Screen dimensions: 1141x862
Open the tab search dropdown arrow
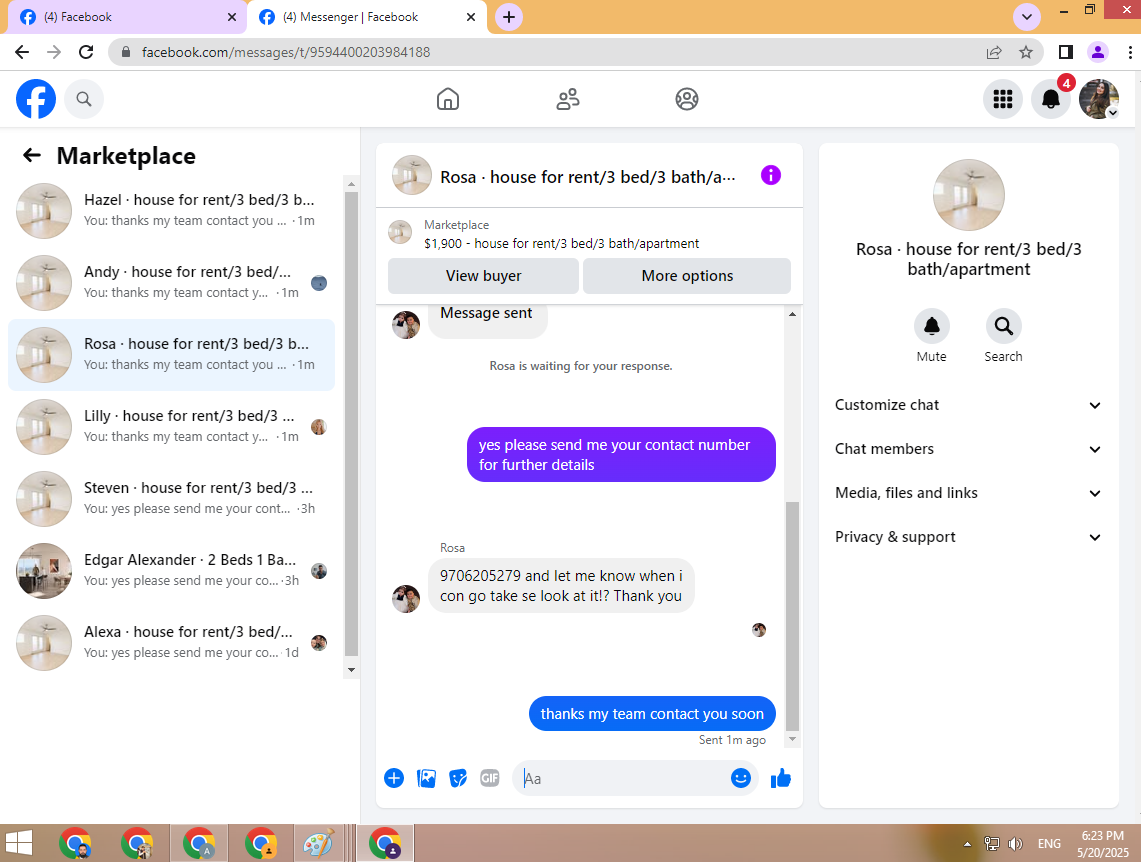[1027, 17]
